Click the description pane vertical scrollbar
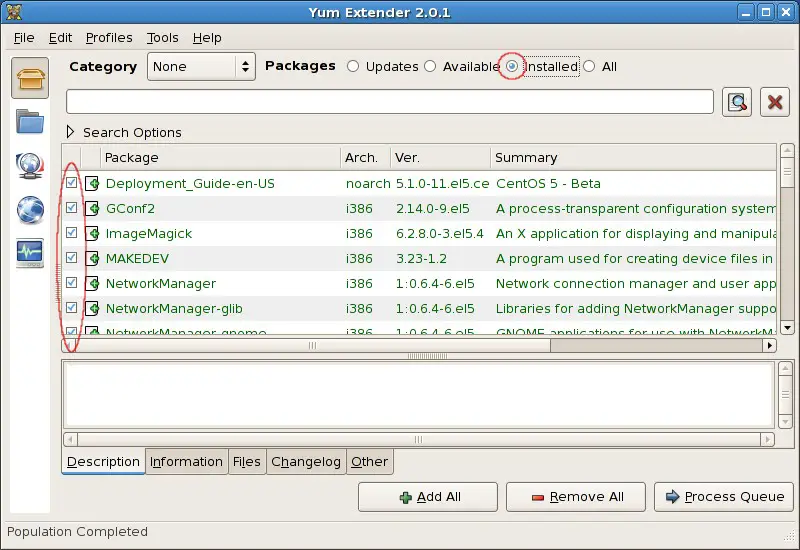800x550 pixels. pyautogui.click(x=785, y=394)
